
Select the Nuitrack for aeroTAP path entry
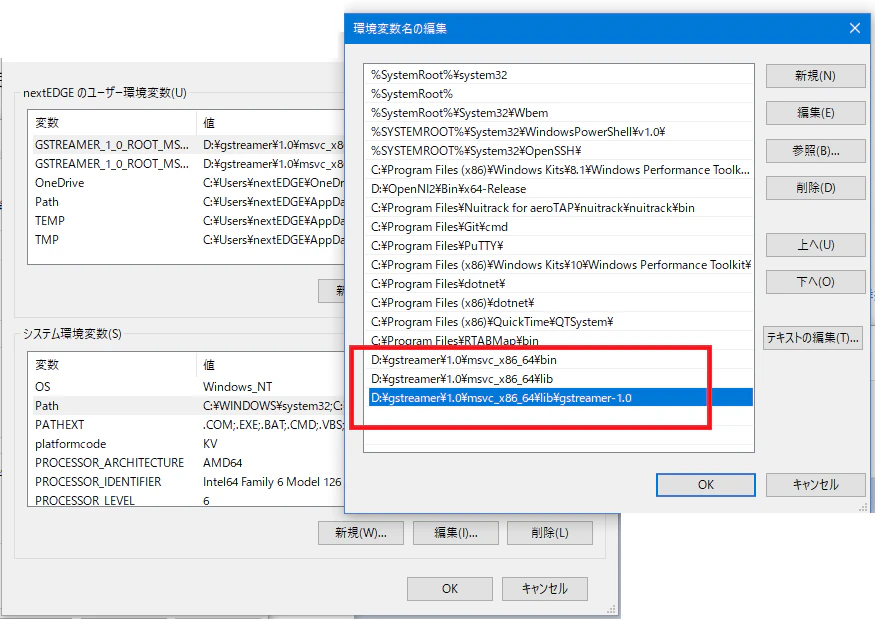(x=558, y=208)
